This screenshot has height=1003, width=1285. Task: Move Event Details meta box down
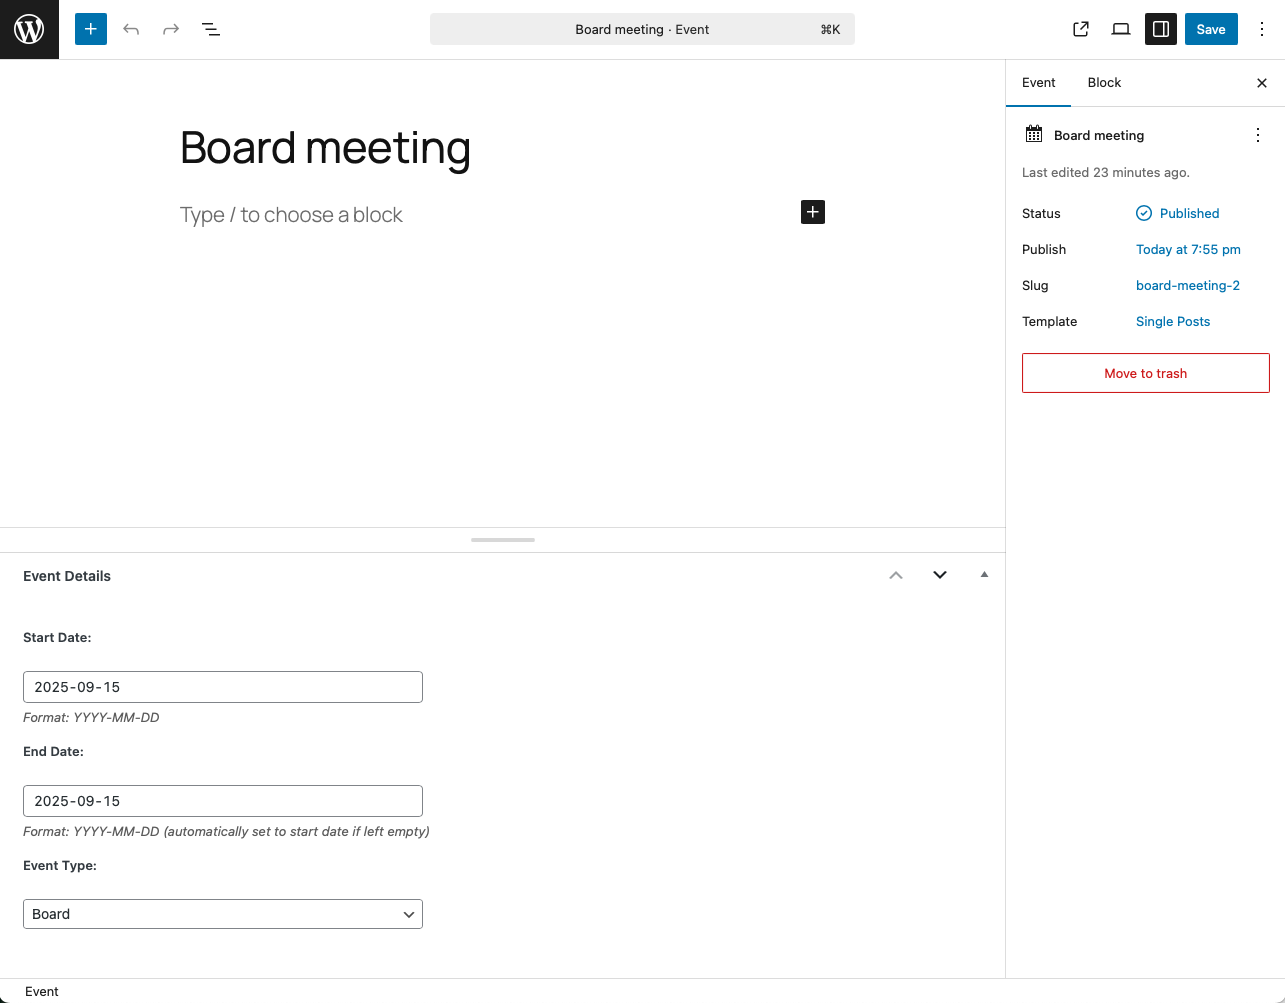(x=939, y=574)
